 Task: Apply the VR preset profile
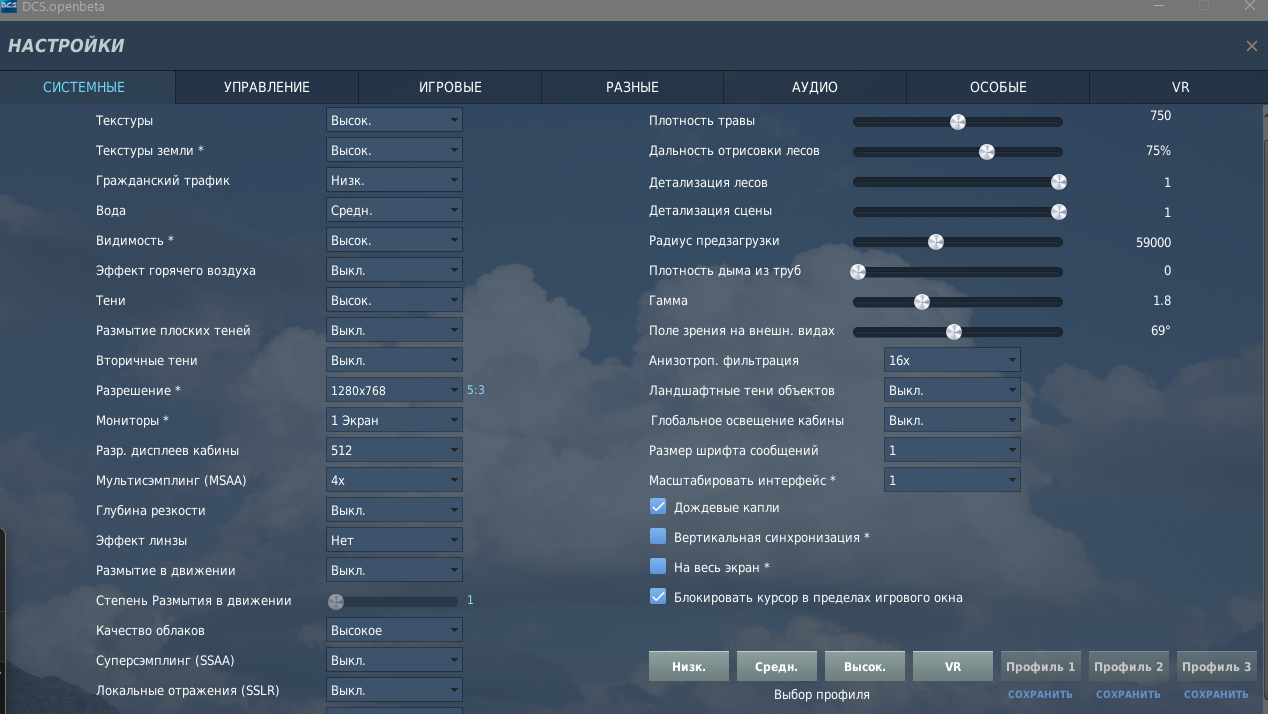[953, 666]
